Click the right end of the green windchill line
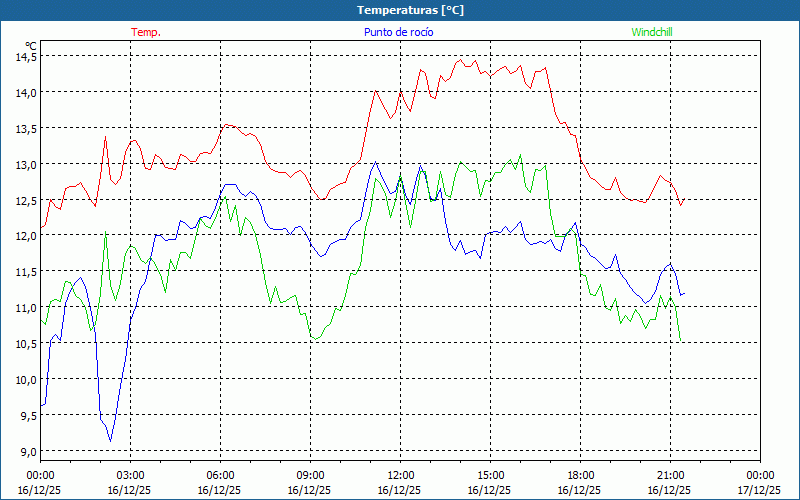800x500 pixels. click(681, 342)
